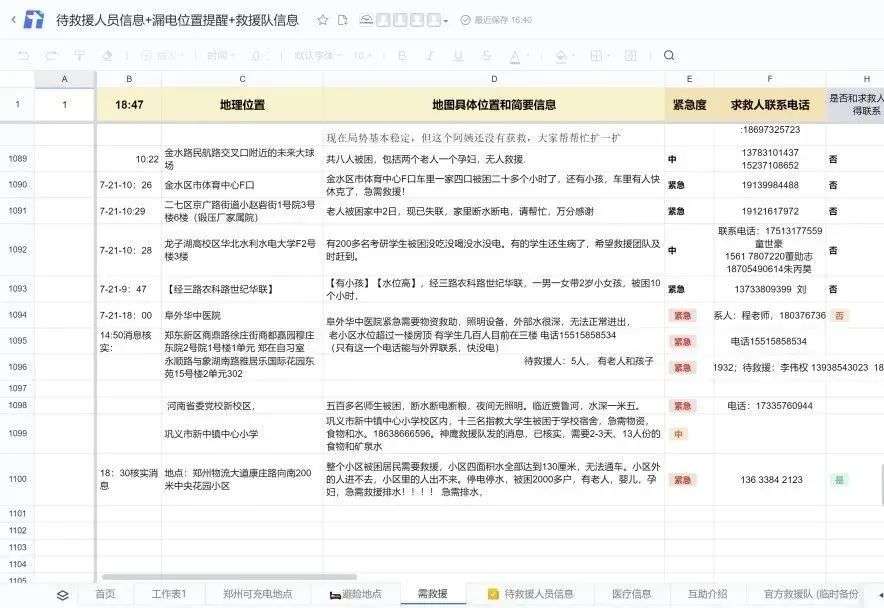Select the 需救援 sheet tab
The width and height of the screenshot is (884, 608).
point(432,593)
